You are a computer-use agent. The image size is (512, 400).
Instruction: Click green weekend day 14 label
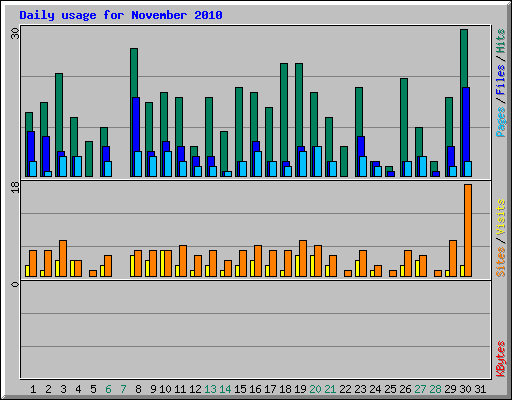point(225,389)
